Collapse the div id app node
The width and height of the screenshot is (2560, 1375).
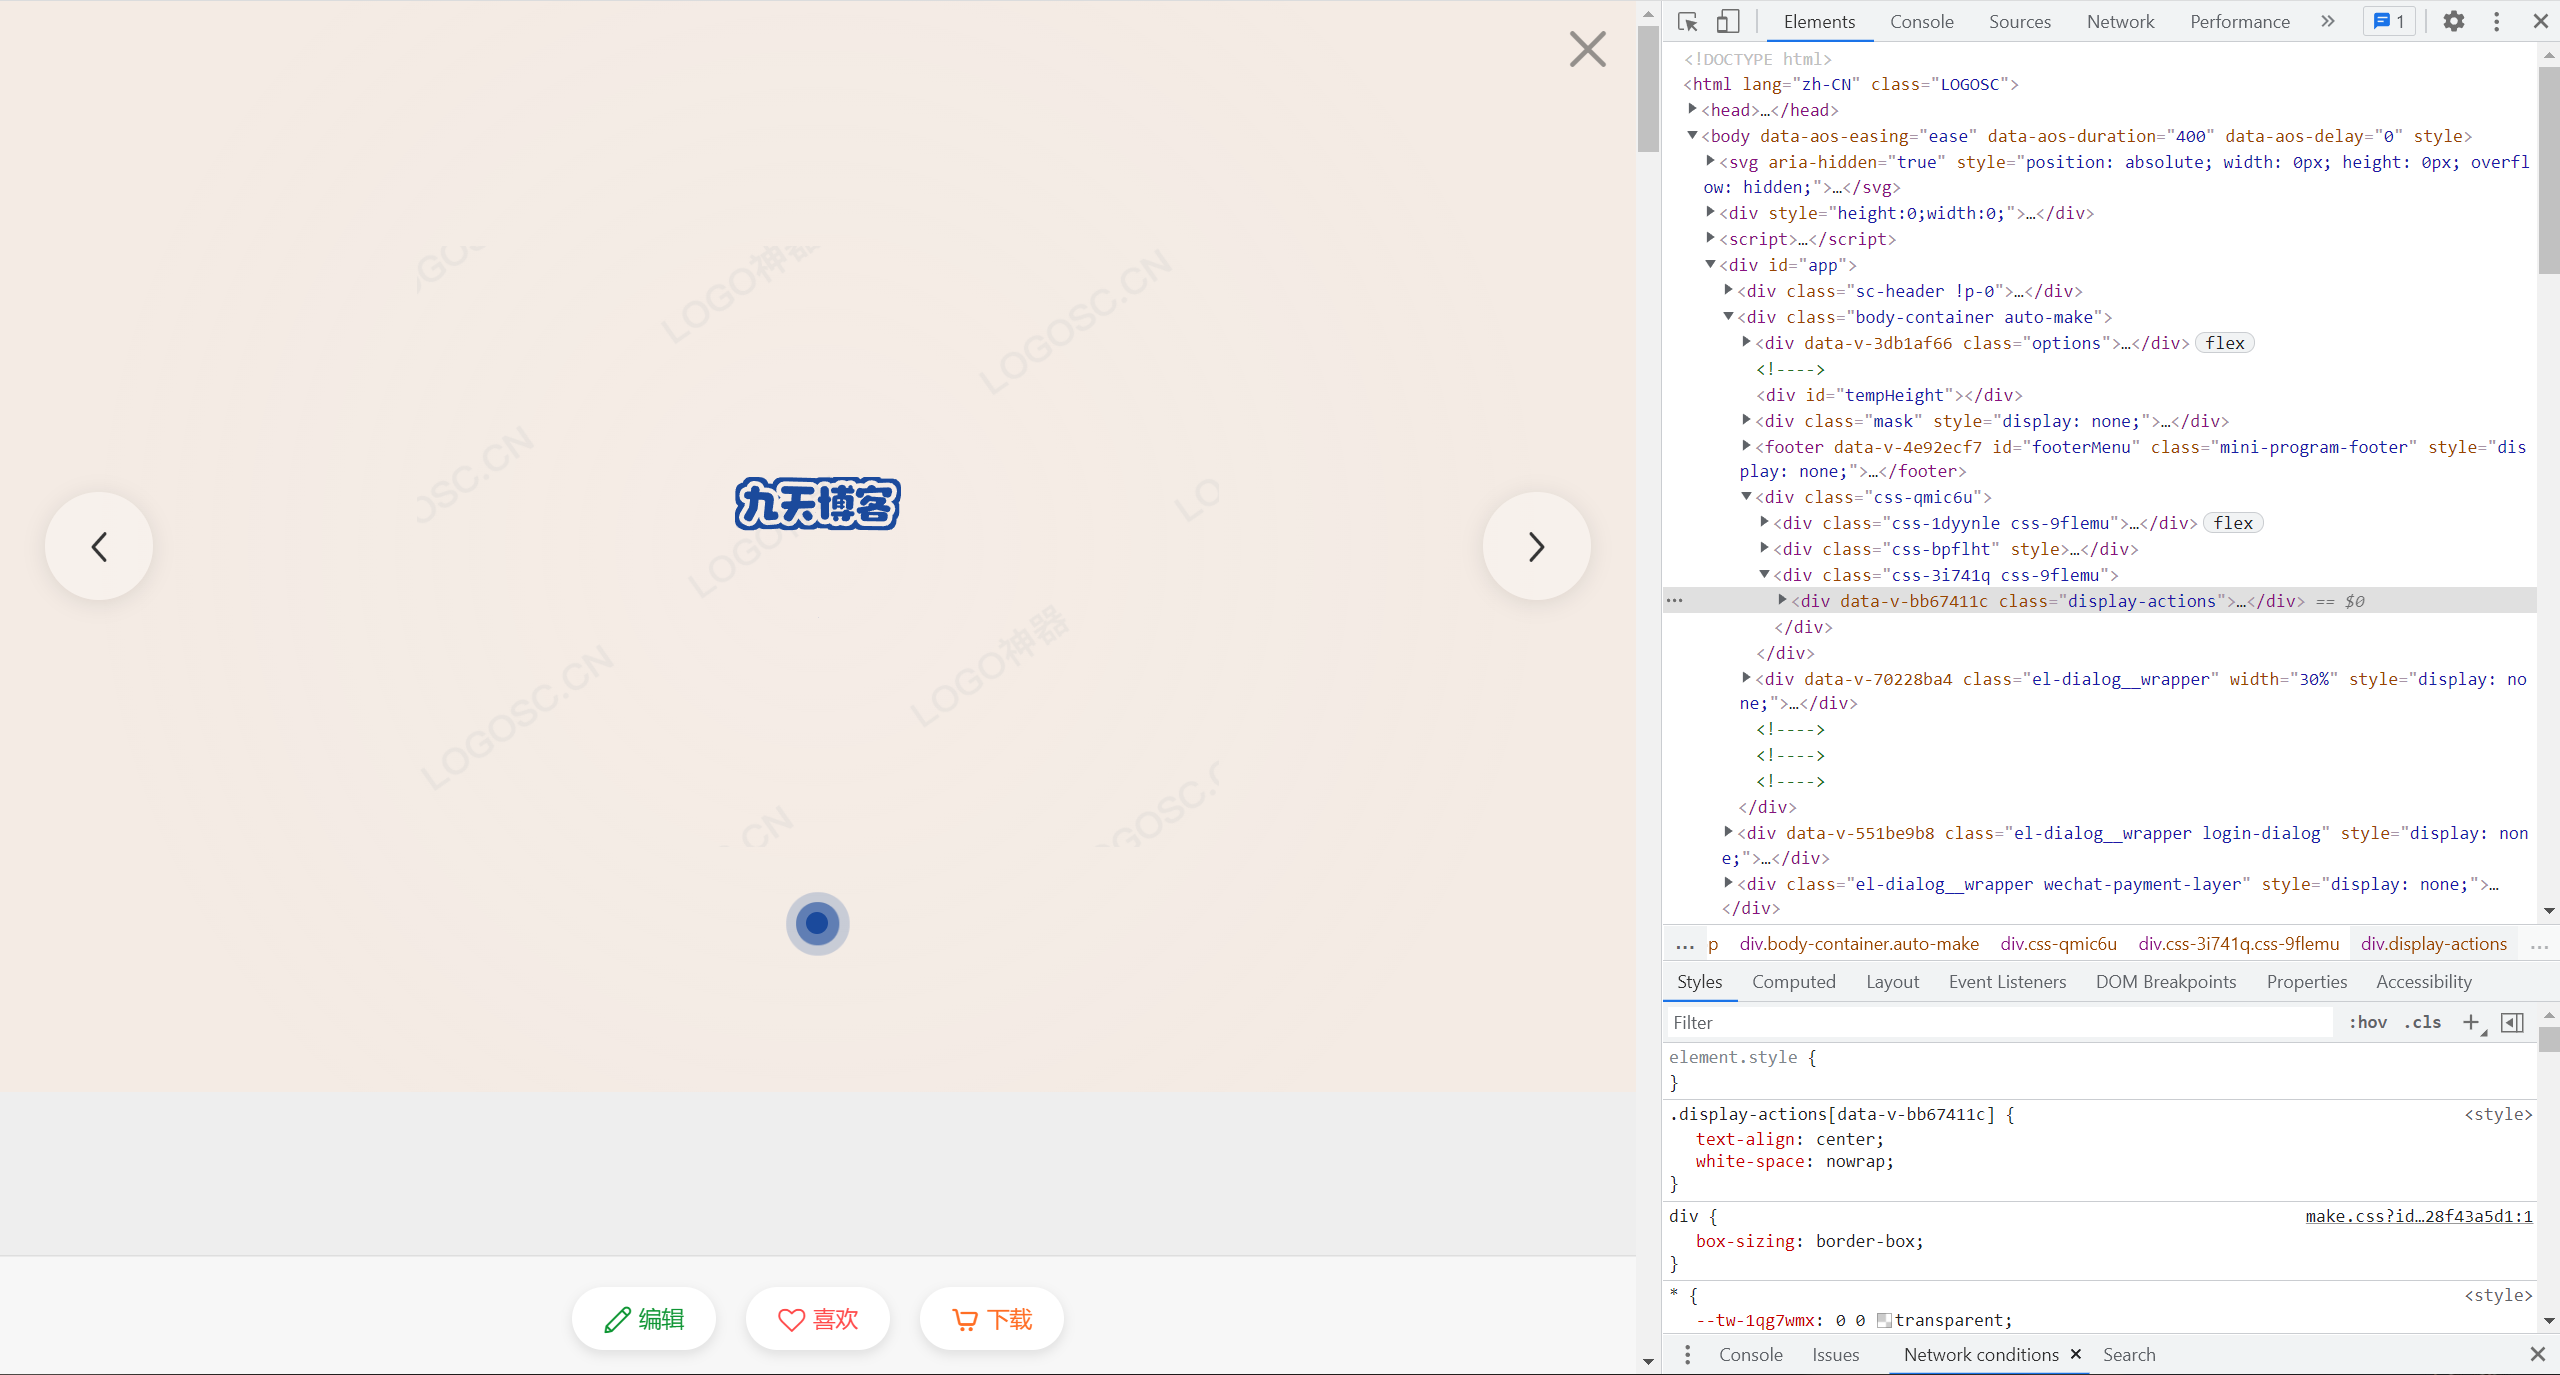1710,264
